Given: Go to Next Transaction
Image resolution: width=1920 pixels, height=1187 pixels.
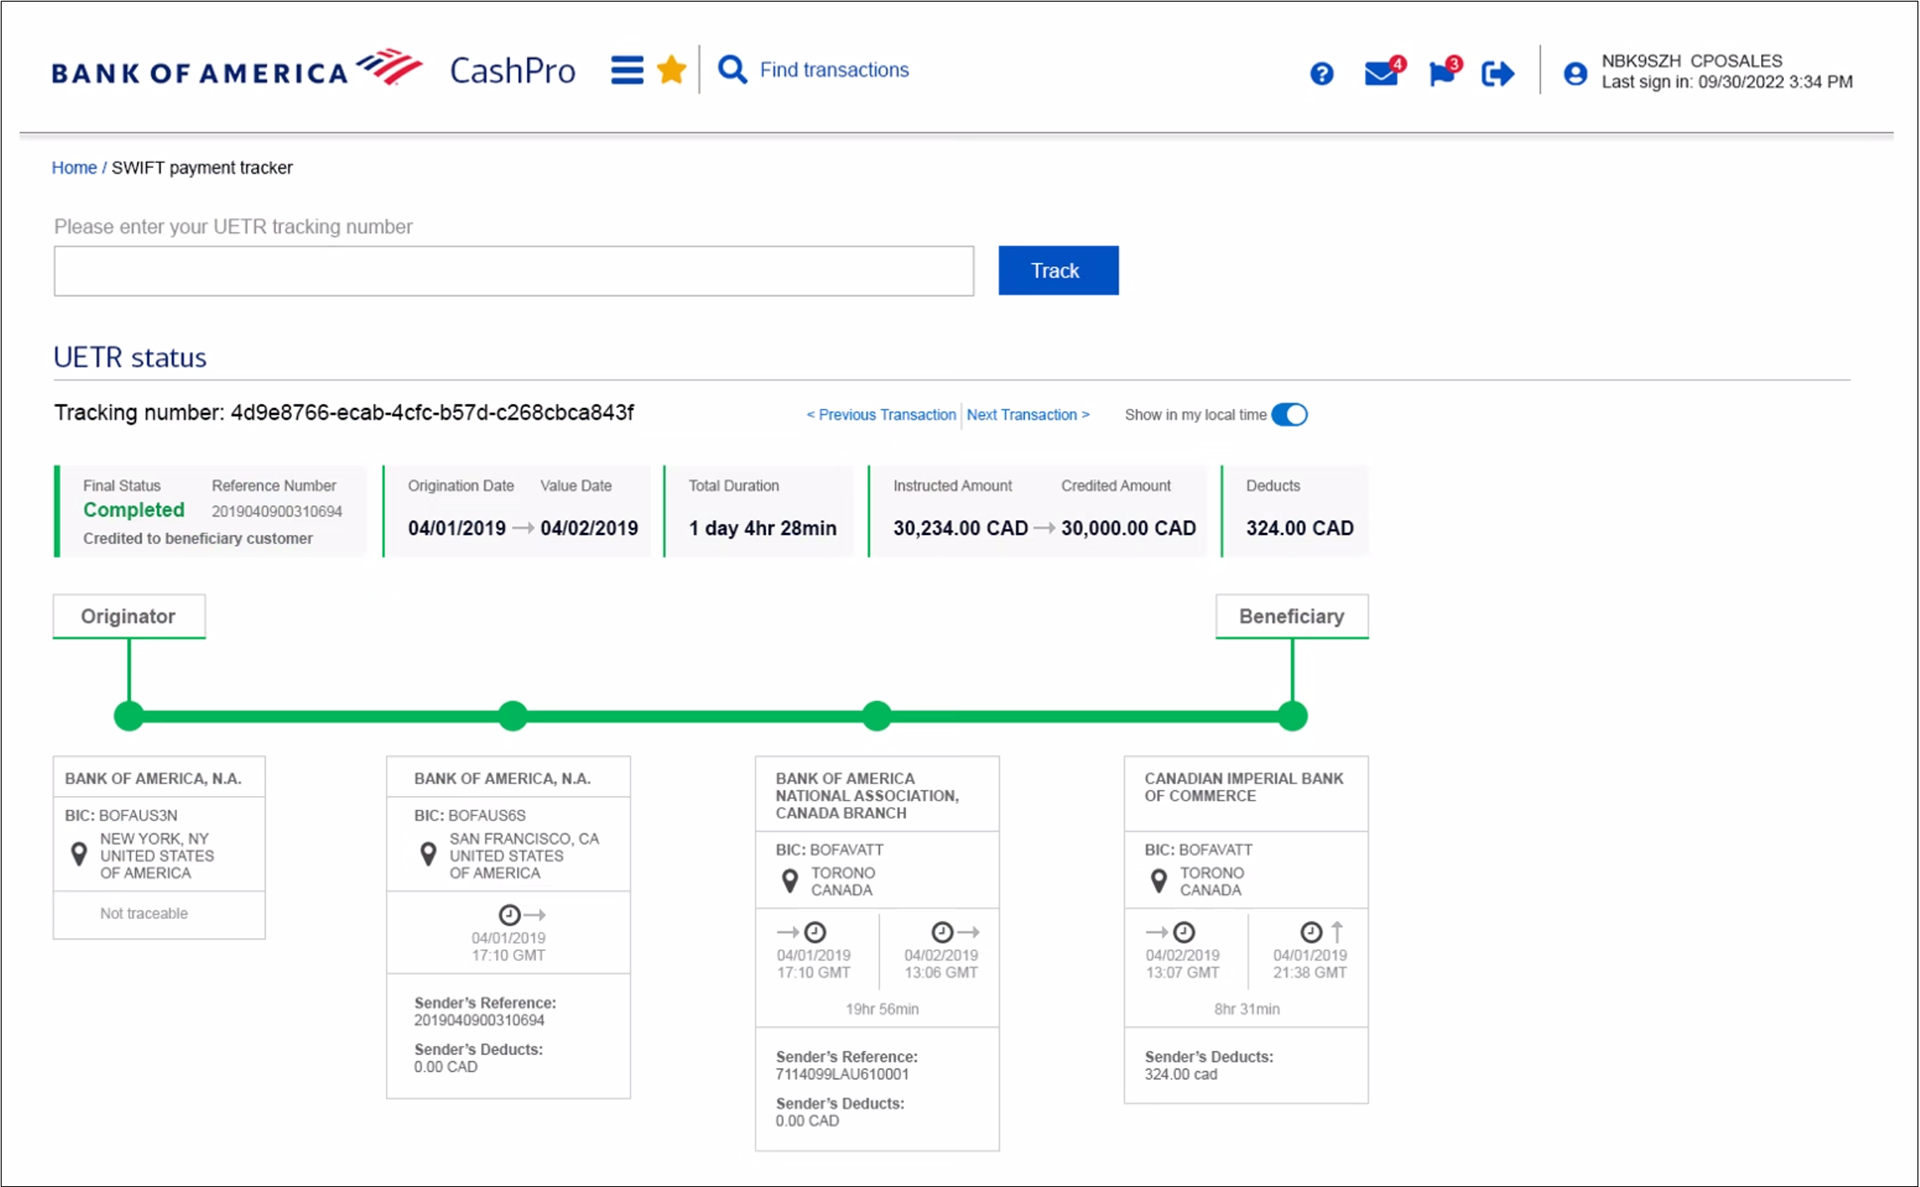Looking at the screenshot, I should coord(1028,415).
